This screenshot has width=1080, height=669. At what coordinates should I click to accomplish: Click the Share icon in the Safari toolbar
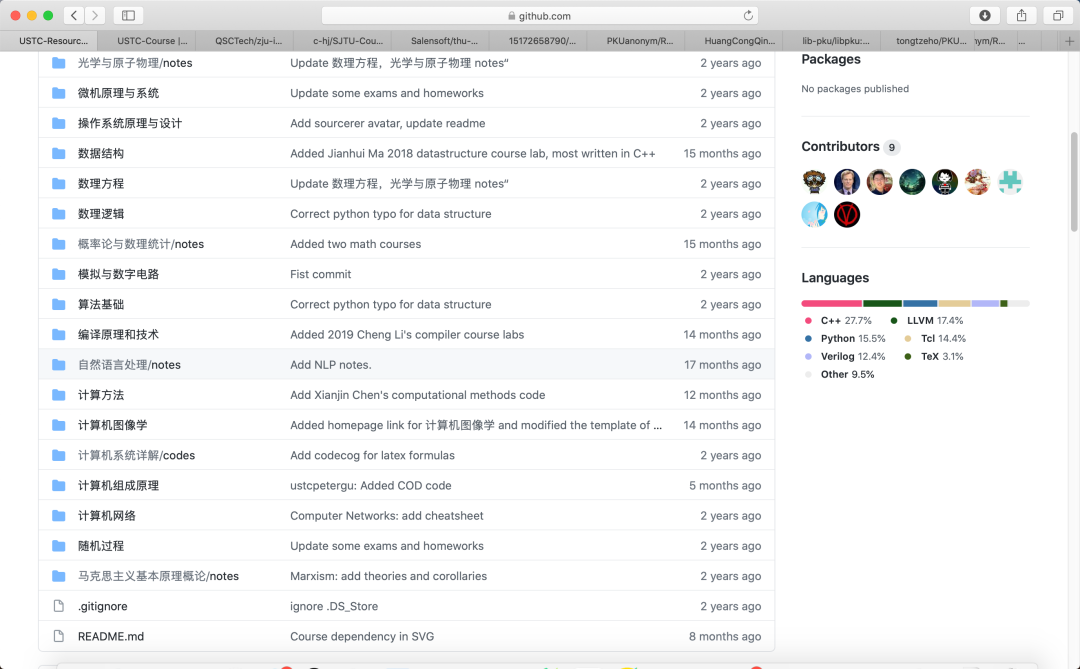point(1019,15)
